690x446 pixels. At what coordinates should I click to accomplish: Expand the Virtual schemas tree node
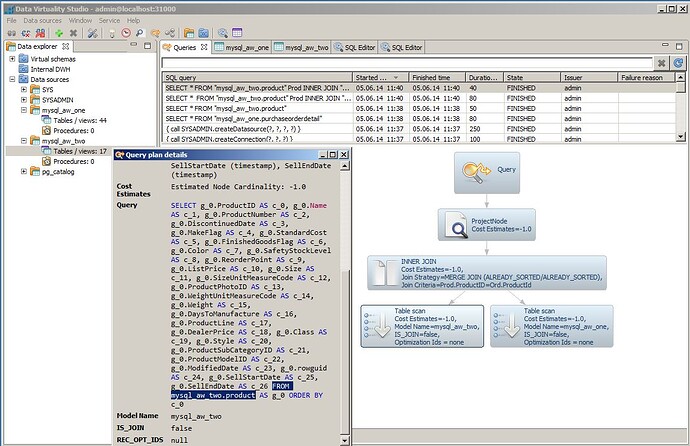tap(12, 58)
